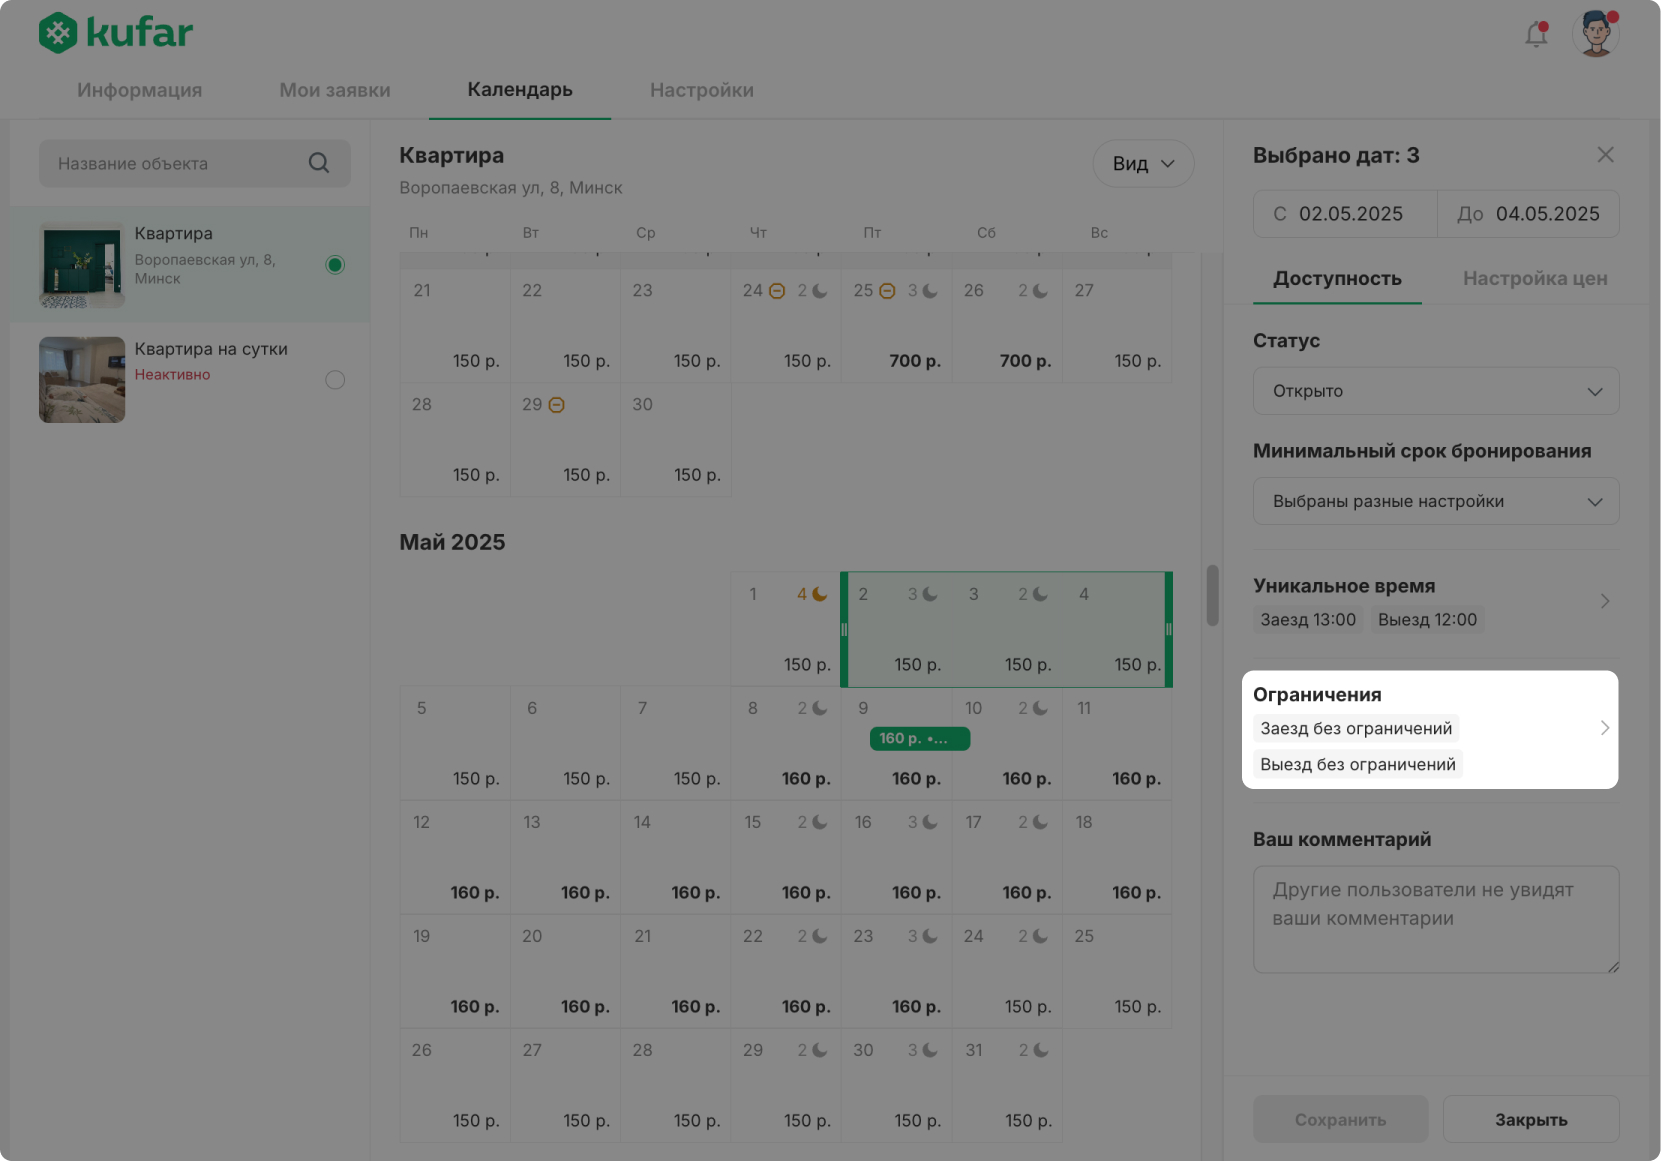Click blocked icon on April 29

point(557,405)
